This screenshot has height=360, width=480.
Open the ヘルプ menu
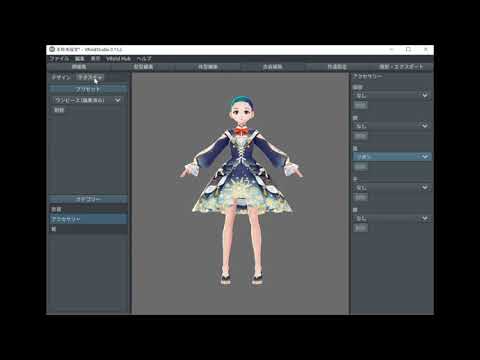pos(144,59)
